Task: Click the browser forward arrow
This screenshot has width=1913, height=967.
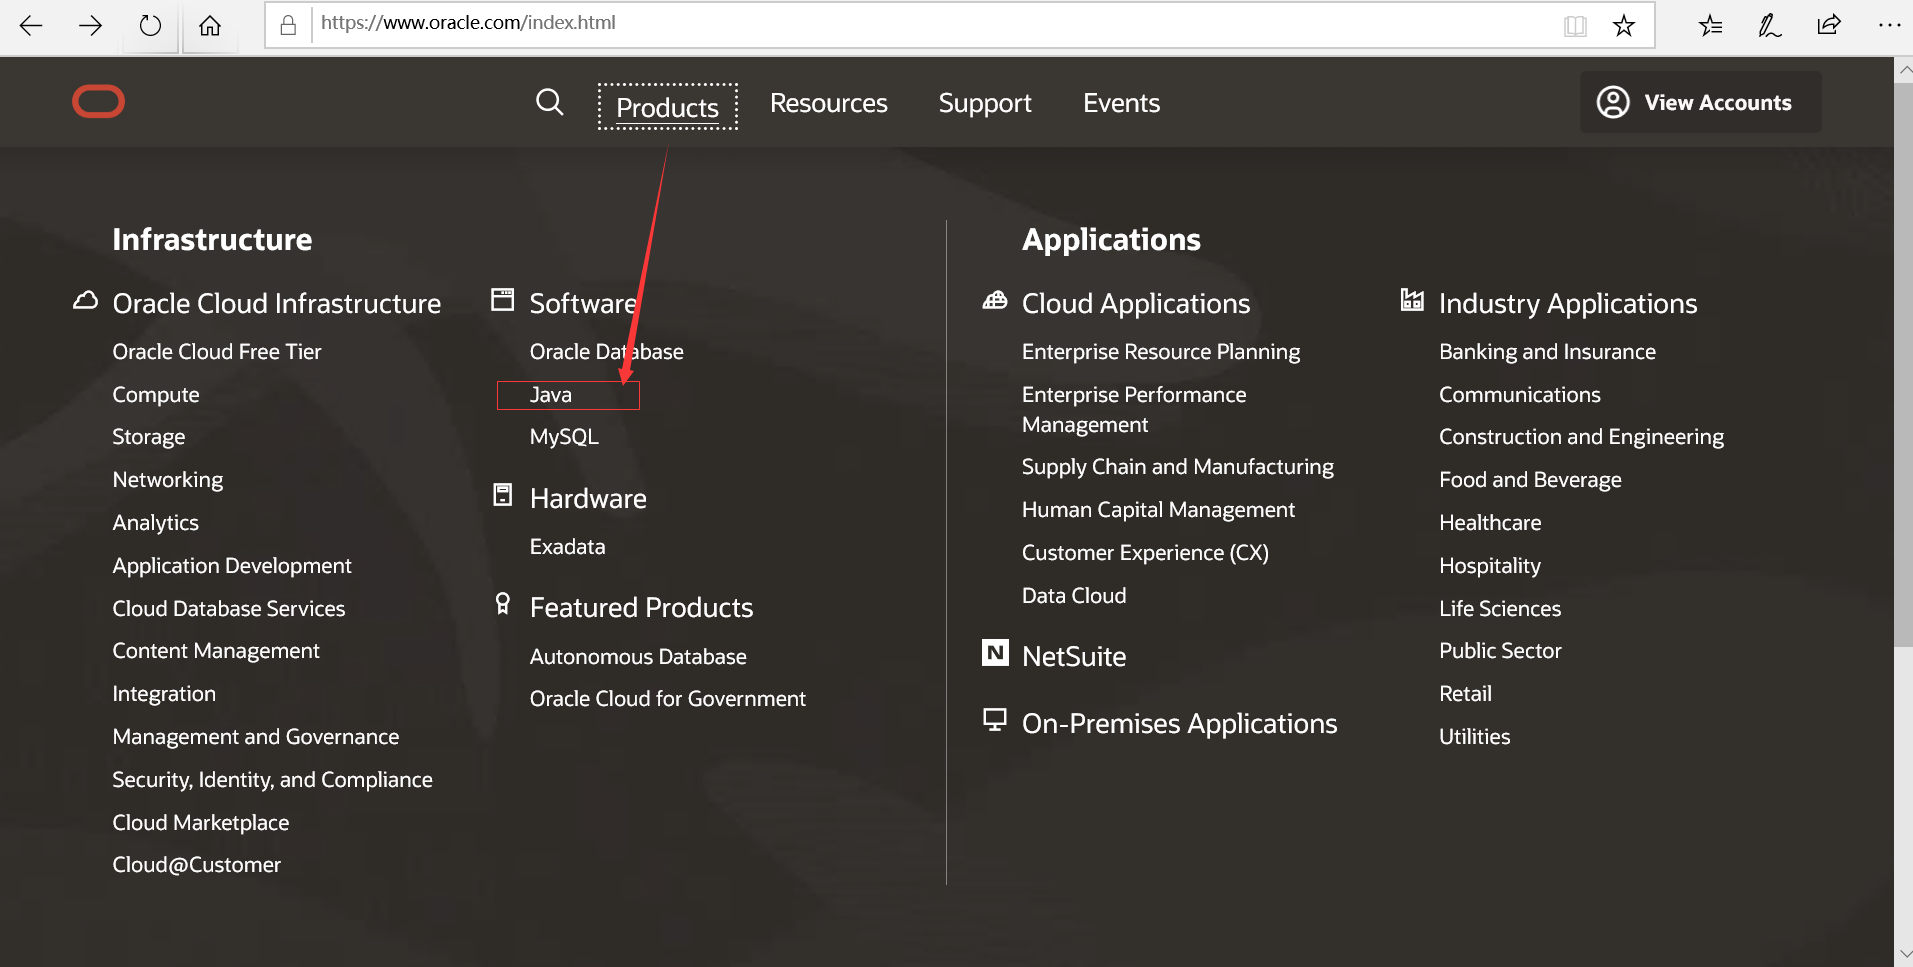Action: pyautogui.click(x=90, y=26)
